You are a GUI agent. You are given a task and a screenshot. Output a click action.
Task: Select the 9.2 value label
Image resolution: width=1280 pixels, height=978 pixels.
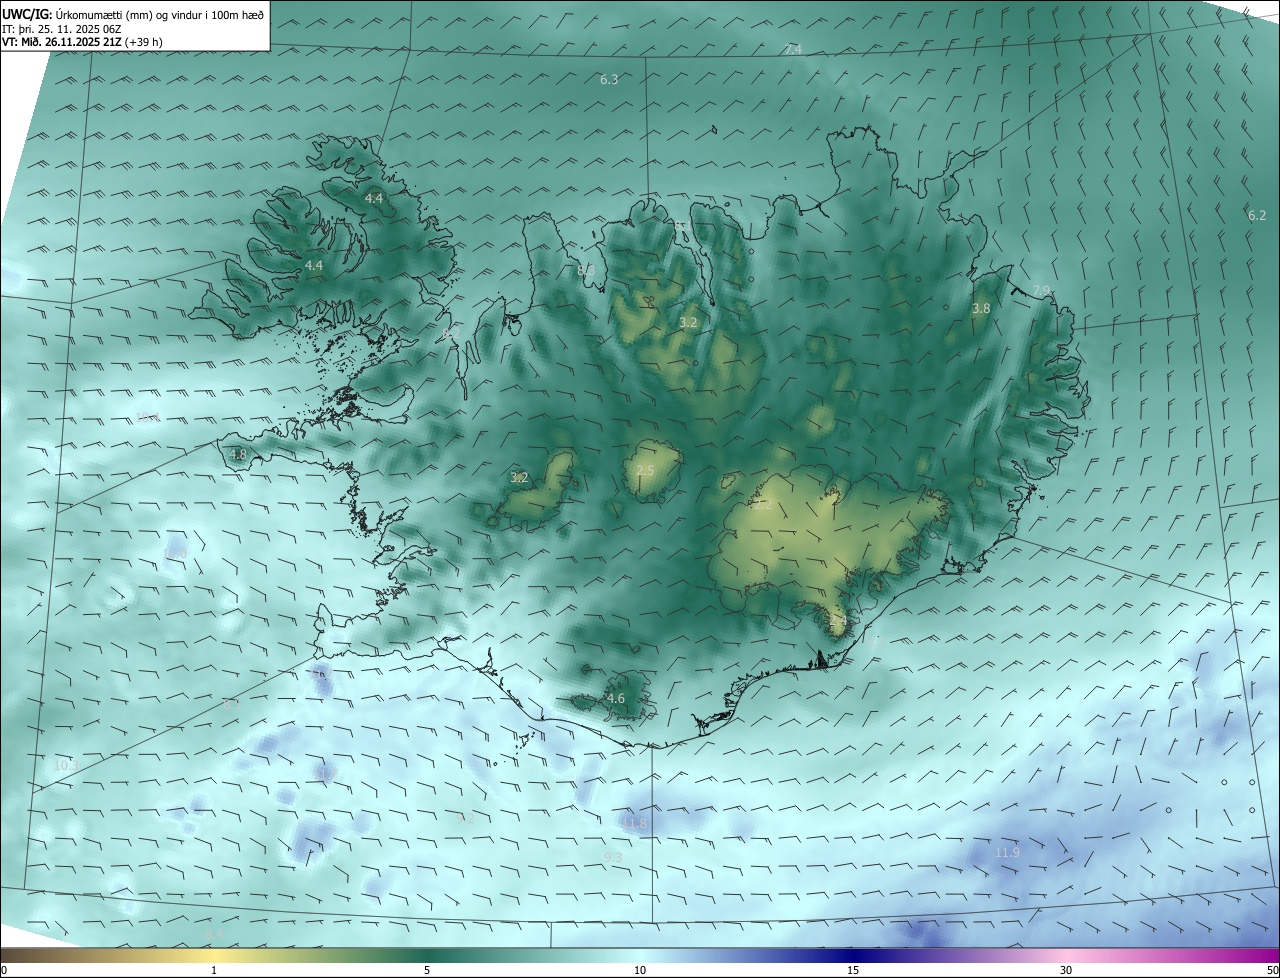464,817
